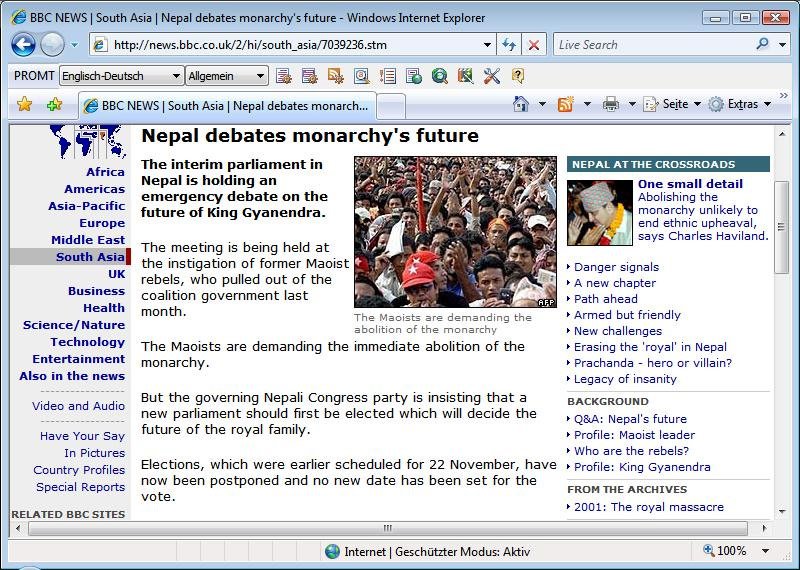This screenshot has height=570, width=800.
Task: Open the search provider dropdown arrow
Action: pyautogui.click(x=783, y=45)
